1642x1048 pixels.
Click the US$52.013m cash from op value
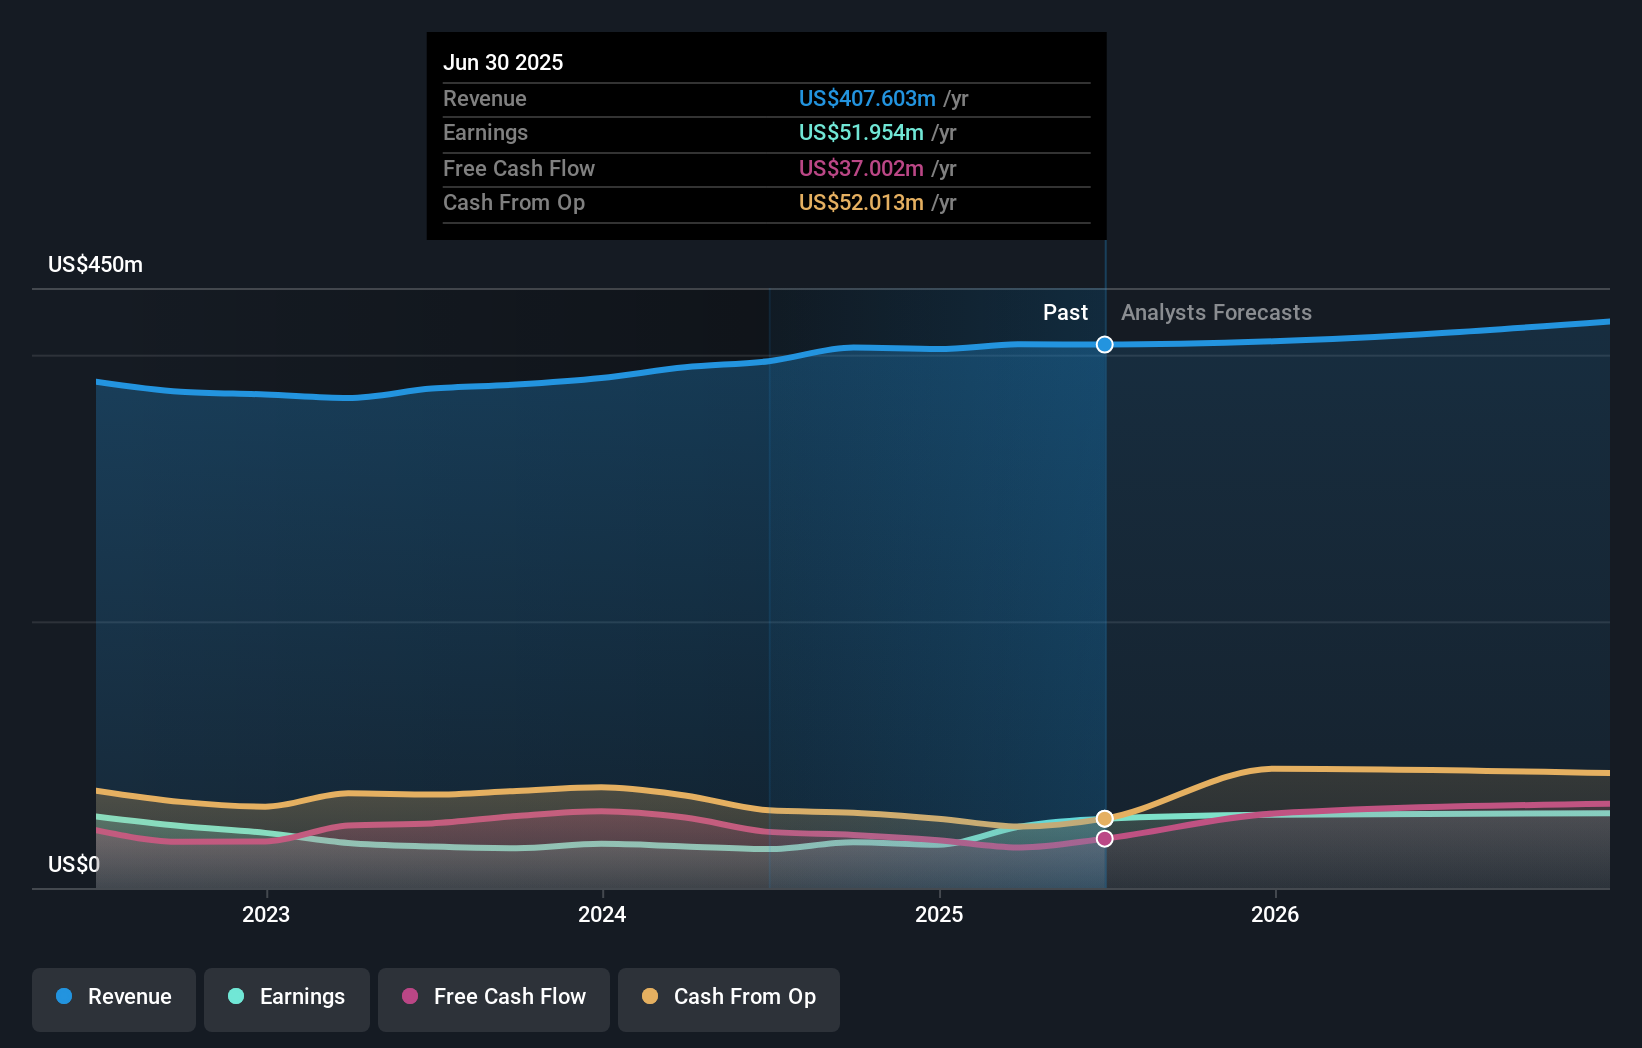(861, 202)
